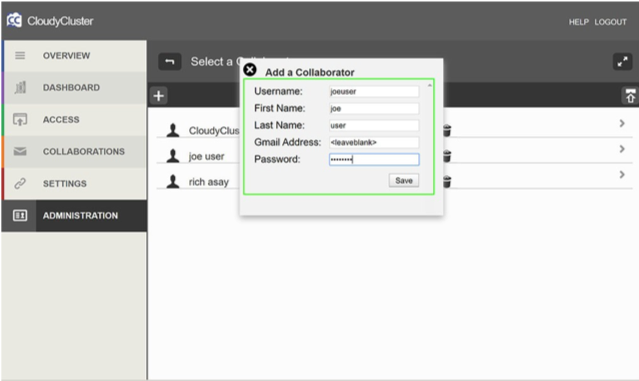
Task: Click the back arrow button
Action: point(170,62)
